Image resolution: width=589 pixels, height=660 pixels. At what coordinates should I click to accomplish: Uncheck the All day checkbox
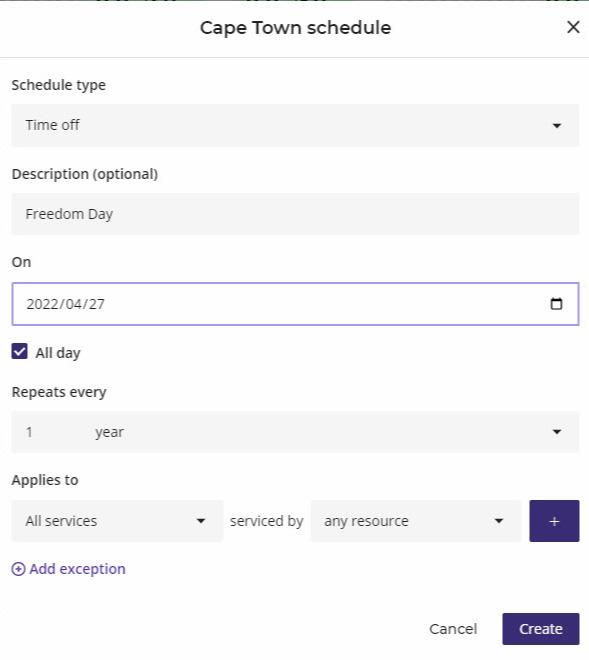[x=19, y=351]
